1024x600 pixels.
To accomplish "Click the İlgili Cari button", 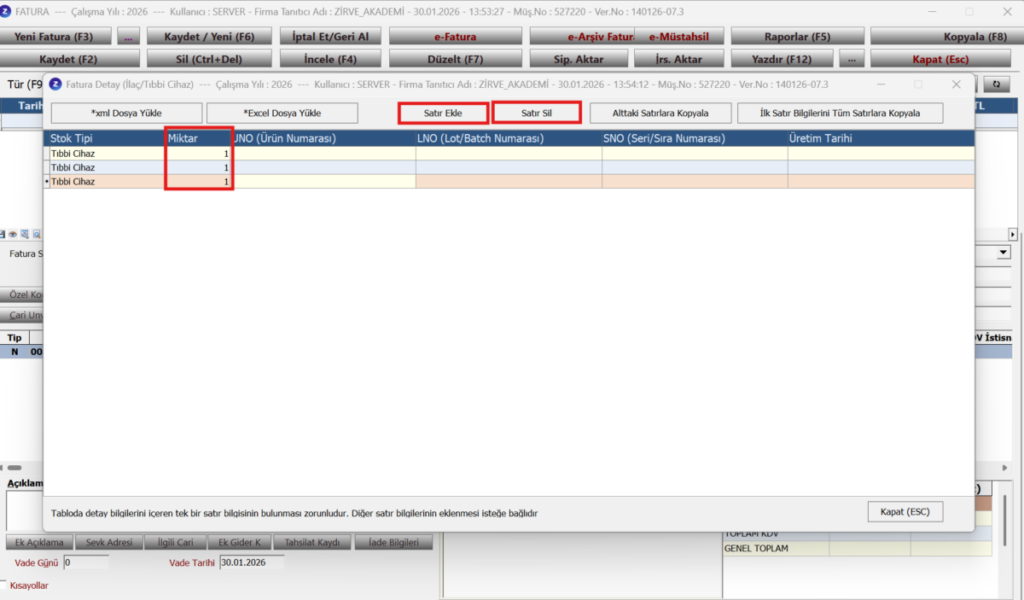I will [175, 542].
